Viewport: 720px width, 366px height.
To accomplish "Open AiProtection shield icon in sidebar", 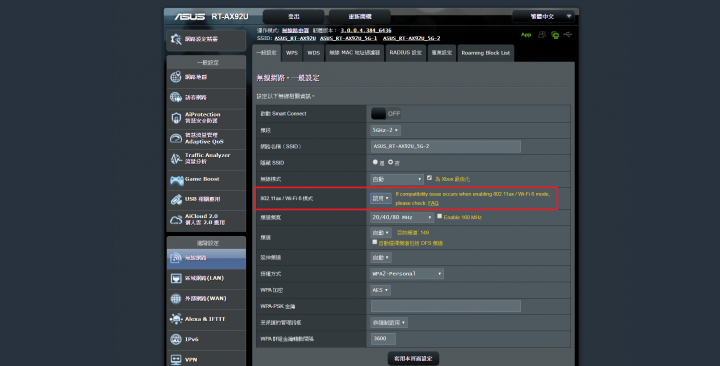I will 176,118.
